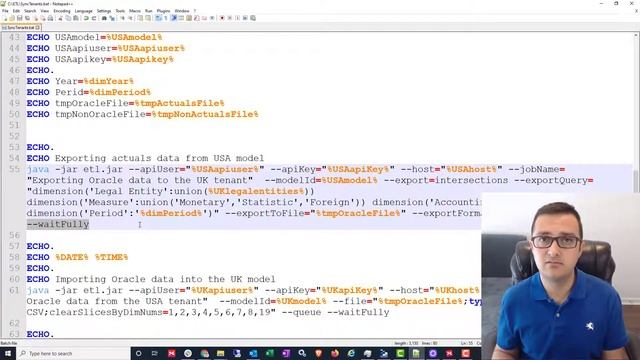Screen dimensions: 640x360
Task: Open the Language menu
Action: coord(83,11)
